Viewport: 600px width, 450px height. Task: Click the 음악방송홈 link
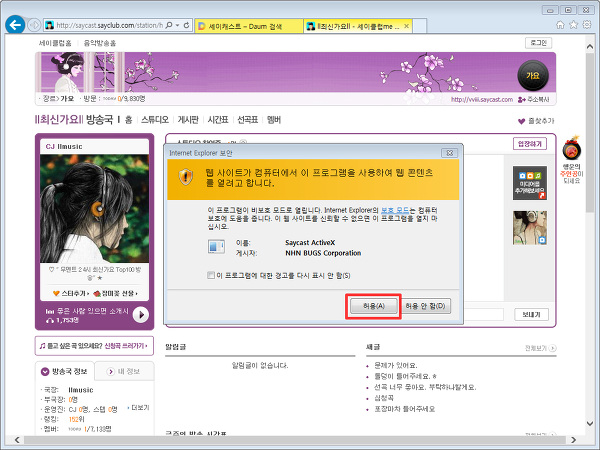click(x=100, y=43)
